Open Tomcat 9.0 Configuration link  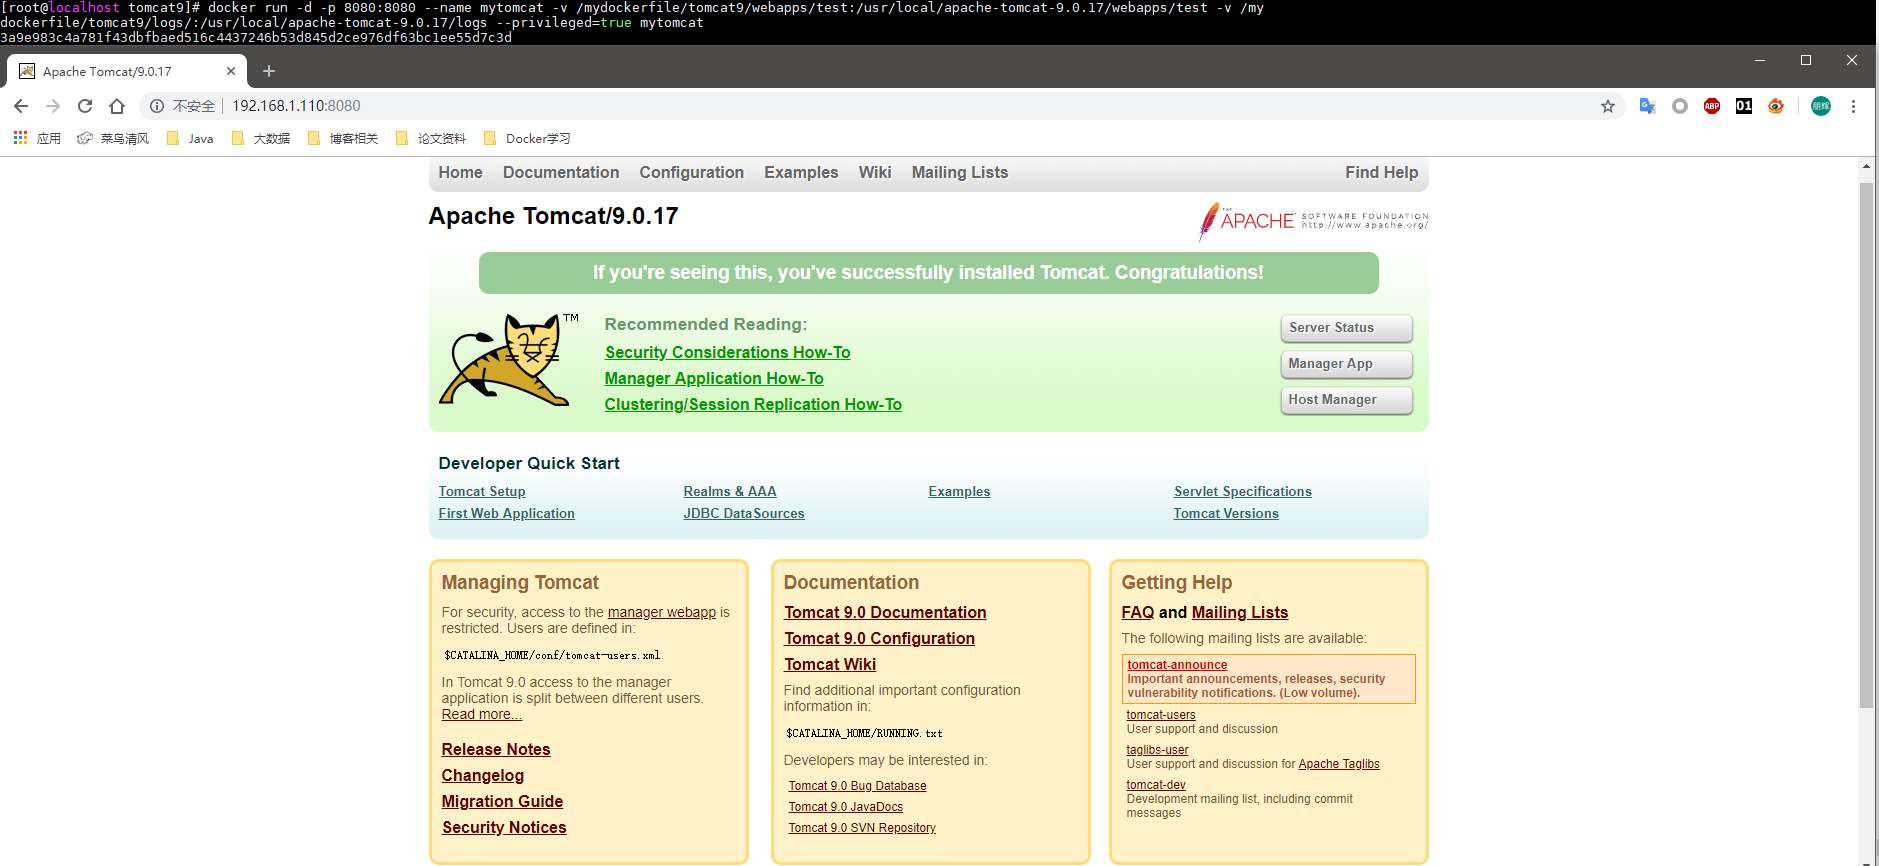click(879, 638)
